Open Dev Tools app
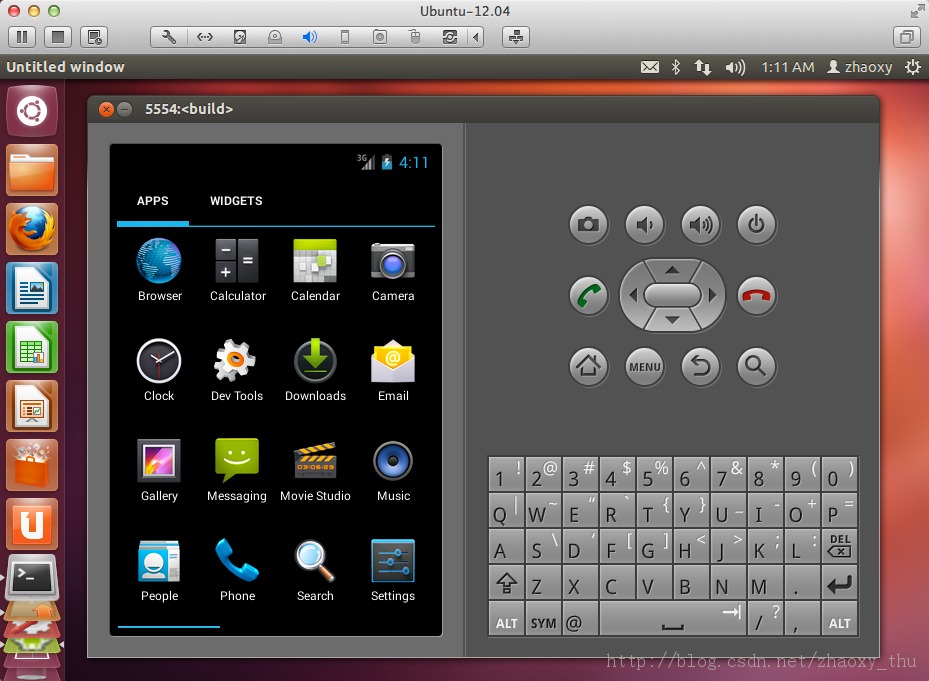 tap(236, 370)
